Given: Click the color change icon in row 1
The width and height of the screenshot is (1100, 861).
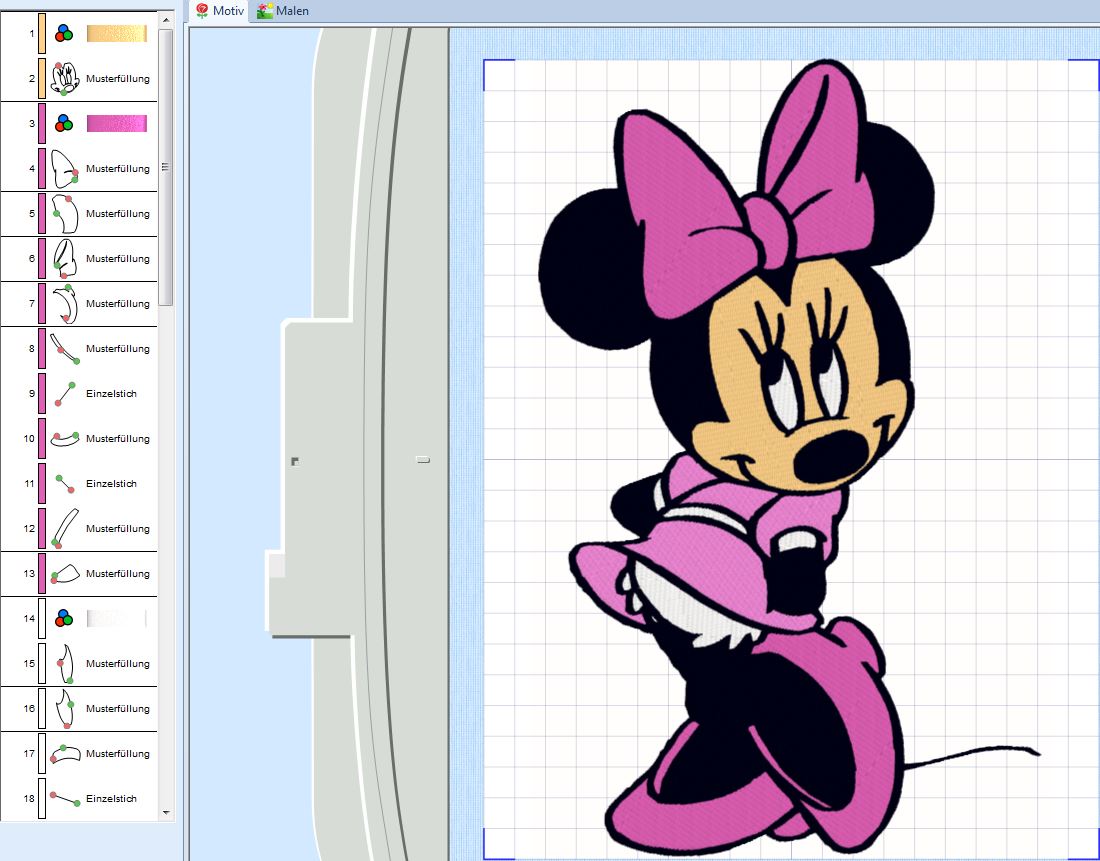Looking at the screenshot, I should 64,34.
